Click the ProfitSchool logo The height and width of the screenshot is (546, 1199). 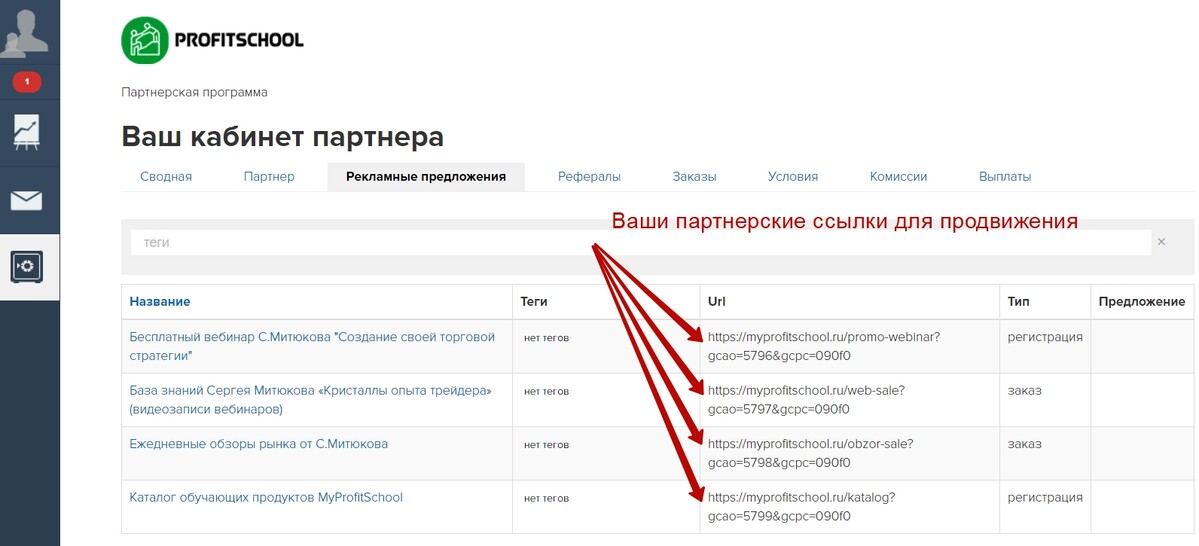(213, 40)
